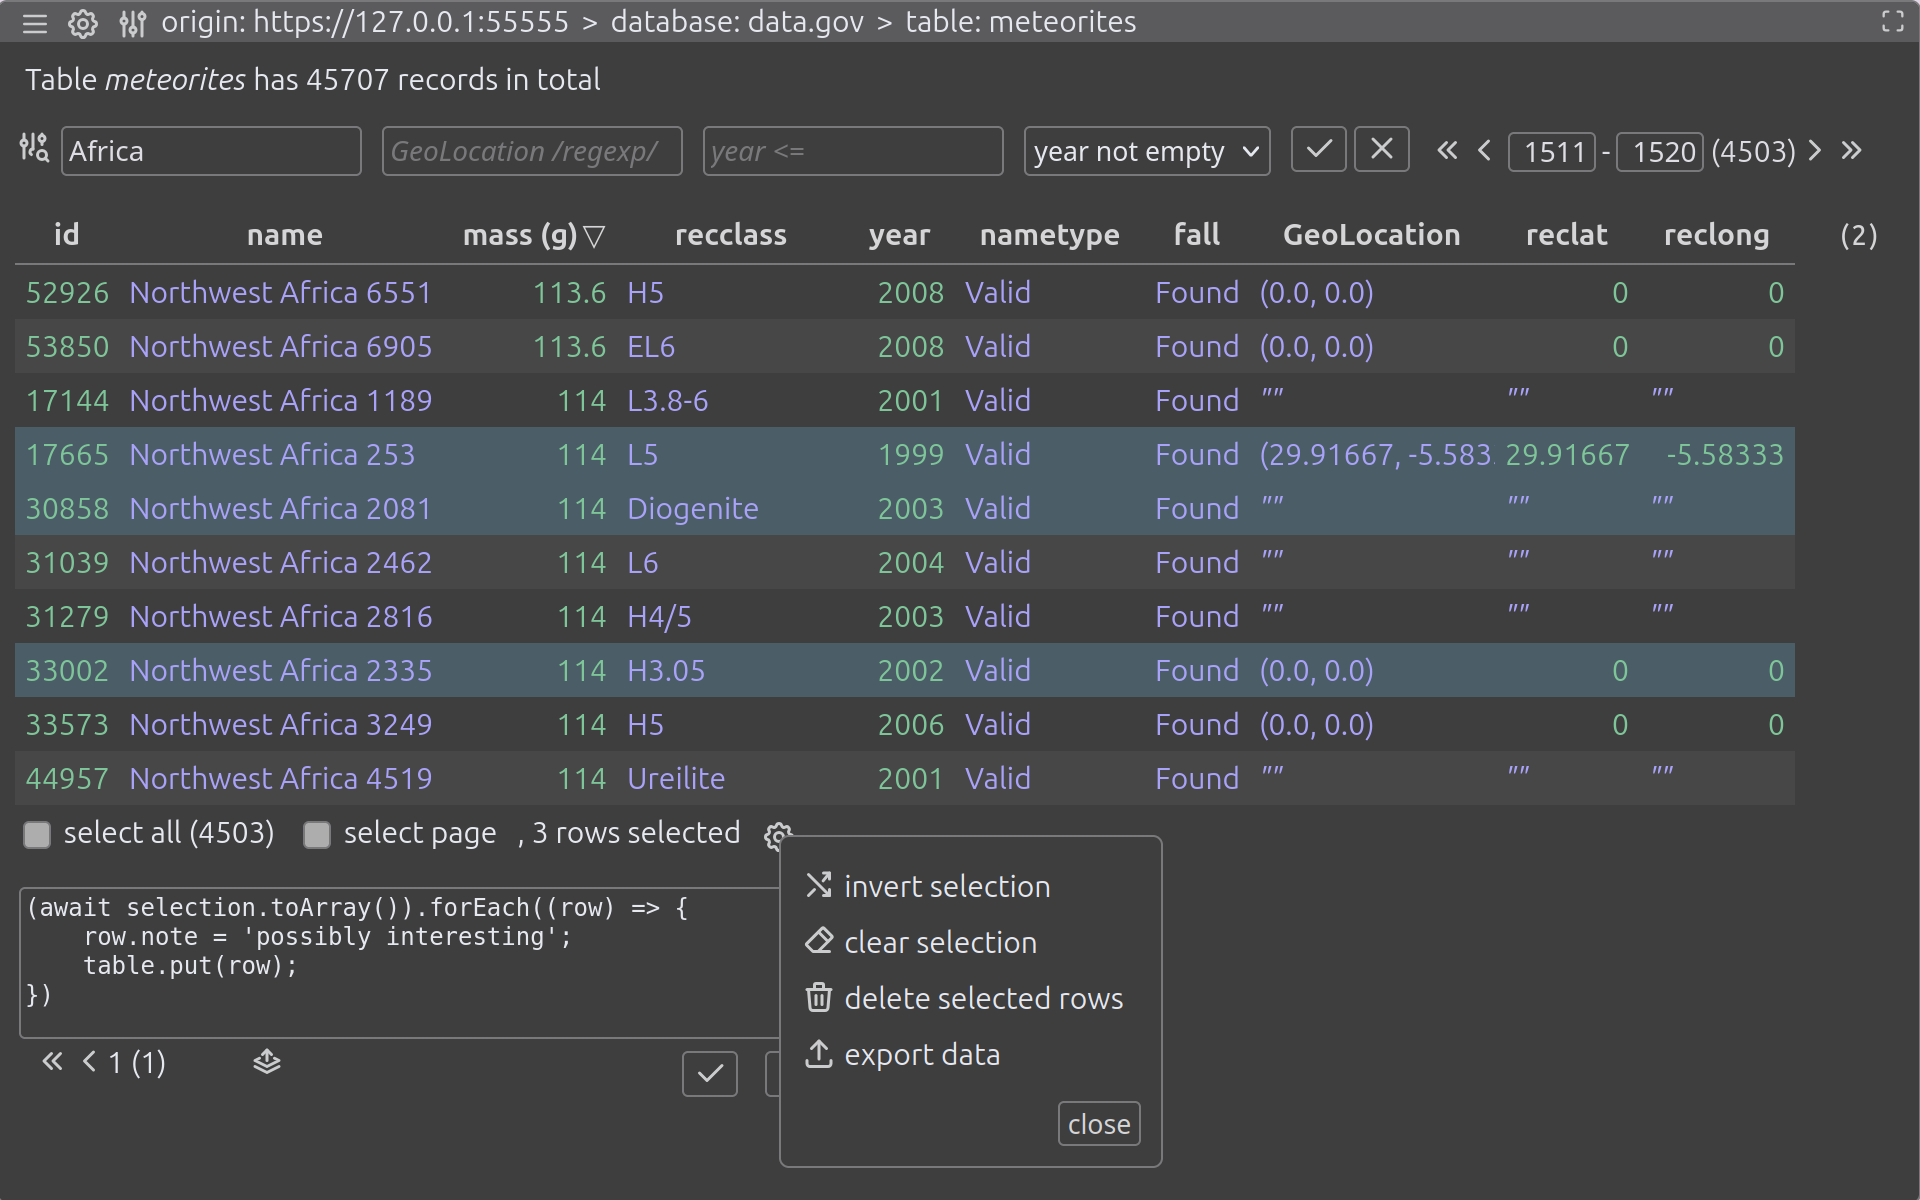Enable the select all (4503) checkbox
Image resolution: width=1920 pixels, height=1200 pixels.
pos(38,835)
